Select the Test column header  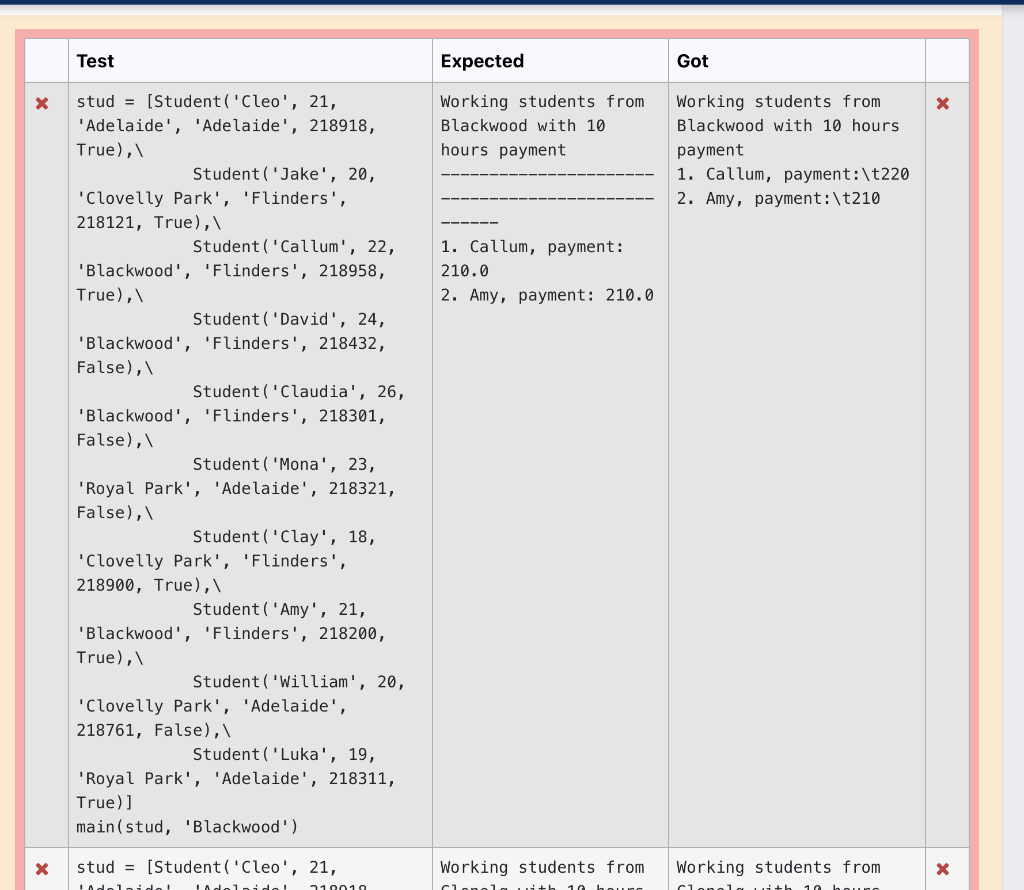95,61
